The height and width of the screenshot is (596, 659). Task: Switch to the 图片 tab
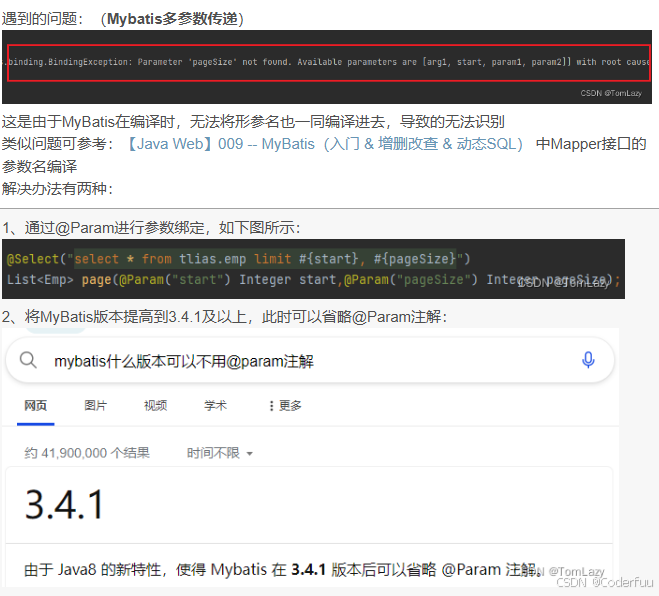[x=96, y=406]
